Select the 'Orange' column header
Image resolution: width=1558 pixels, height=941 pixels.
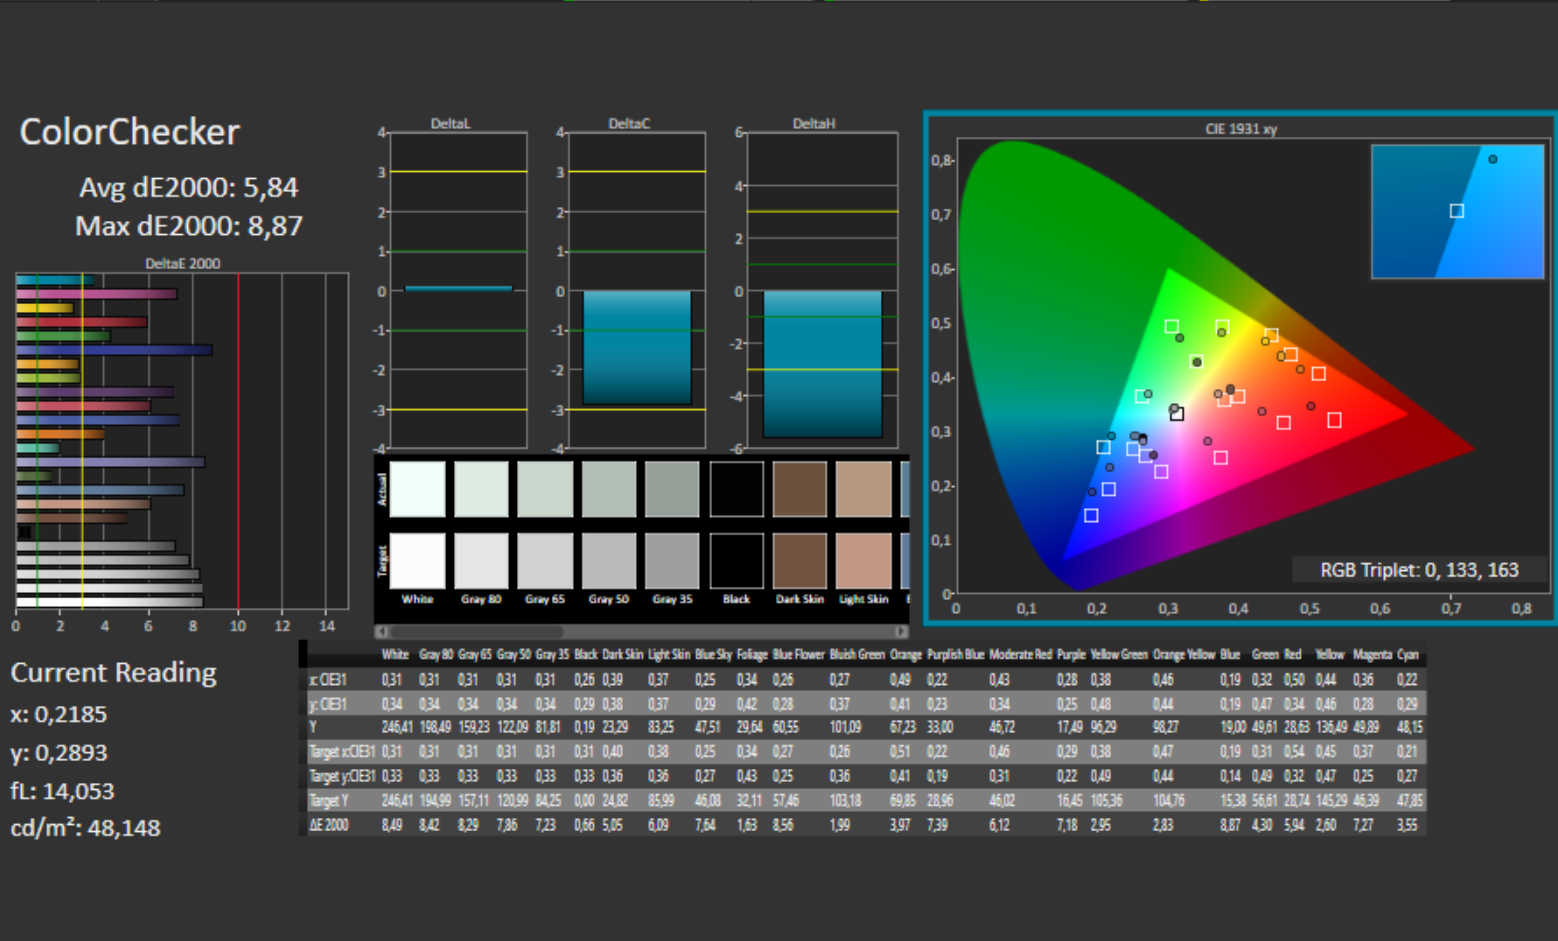(x=905, y=655)
